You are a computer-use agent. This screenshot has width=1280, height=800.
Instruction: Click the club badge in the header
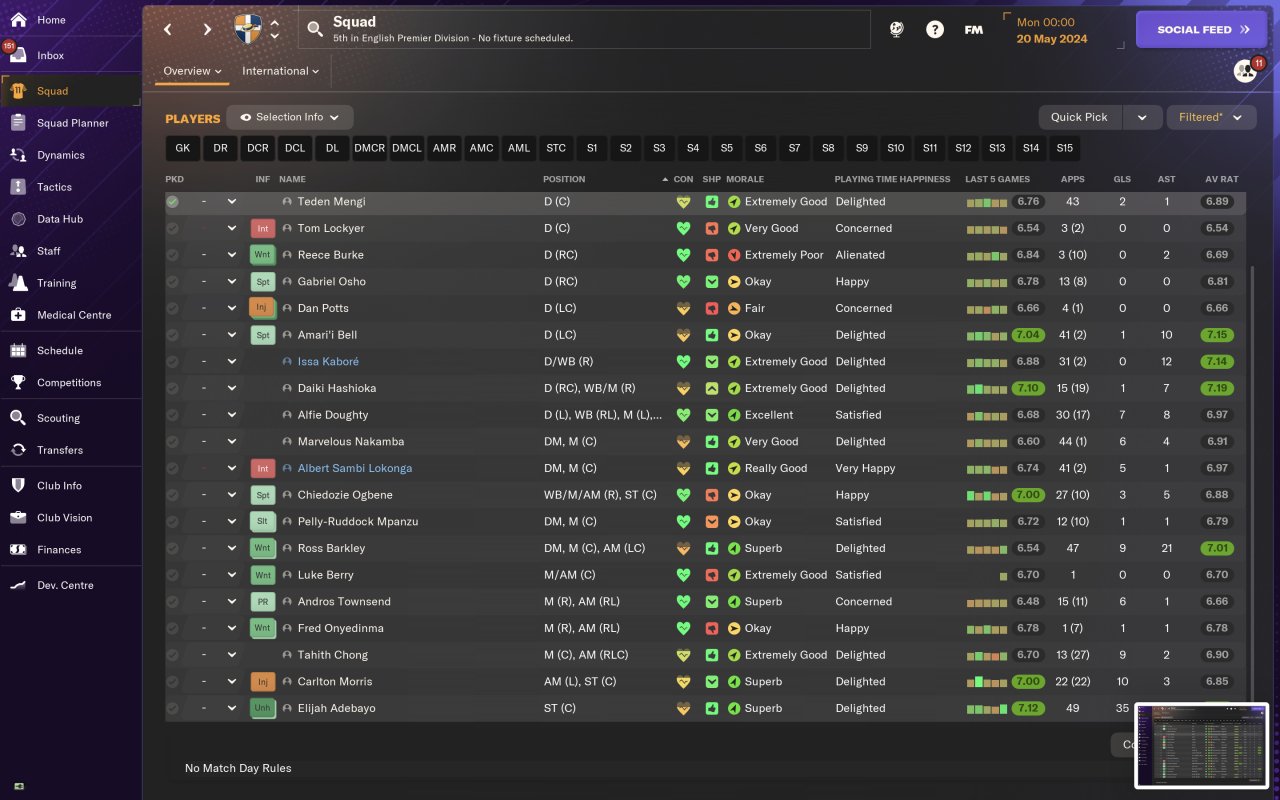click(x=247, y=29)
